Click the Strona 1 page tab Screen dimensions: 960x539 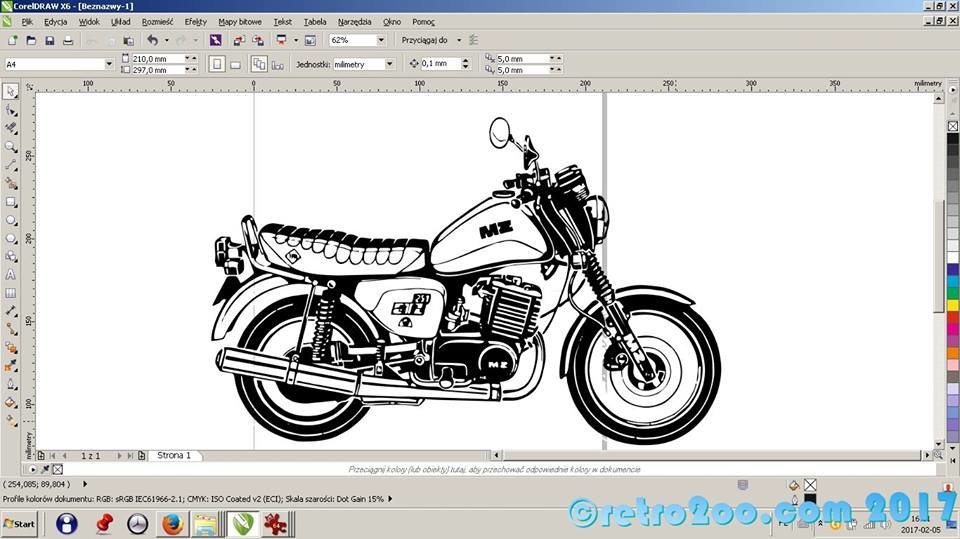pyautogui.click(x=173, y=455)
